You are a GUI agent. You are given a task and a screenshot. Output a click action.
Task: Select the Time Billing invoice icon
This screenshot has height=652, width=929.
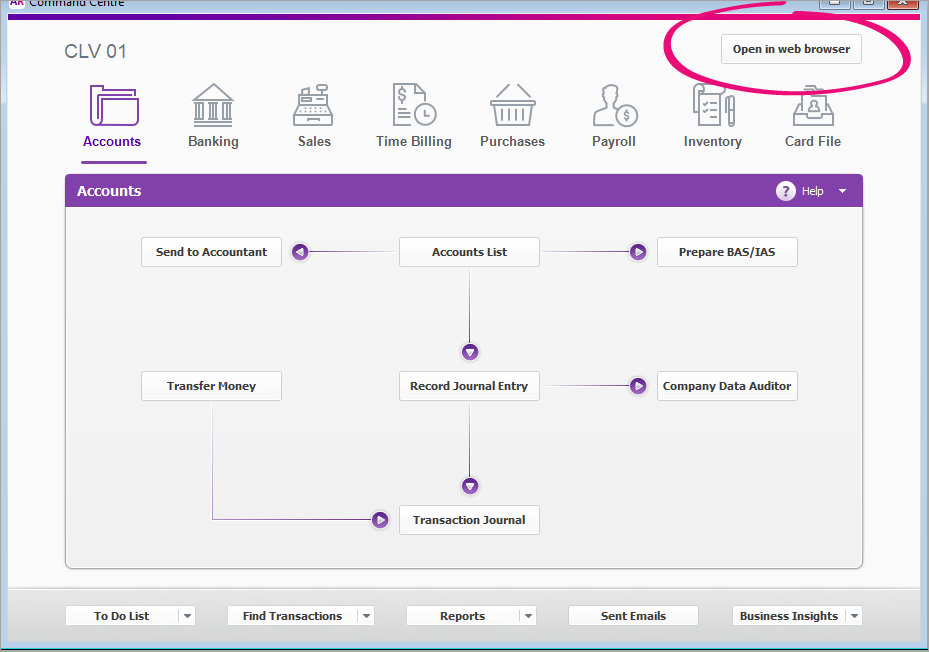(414, 104)
